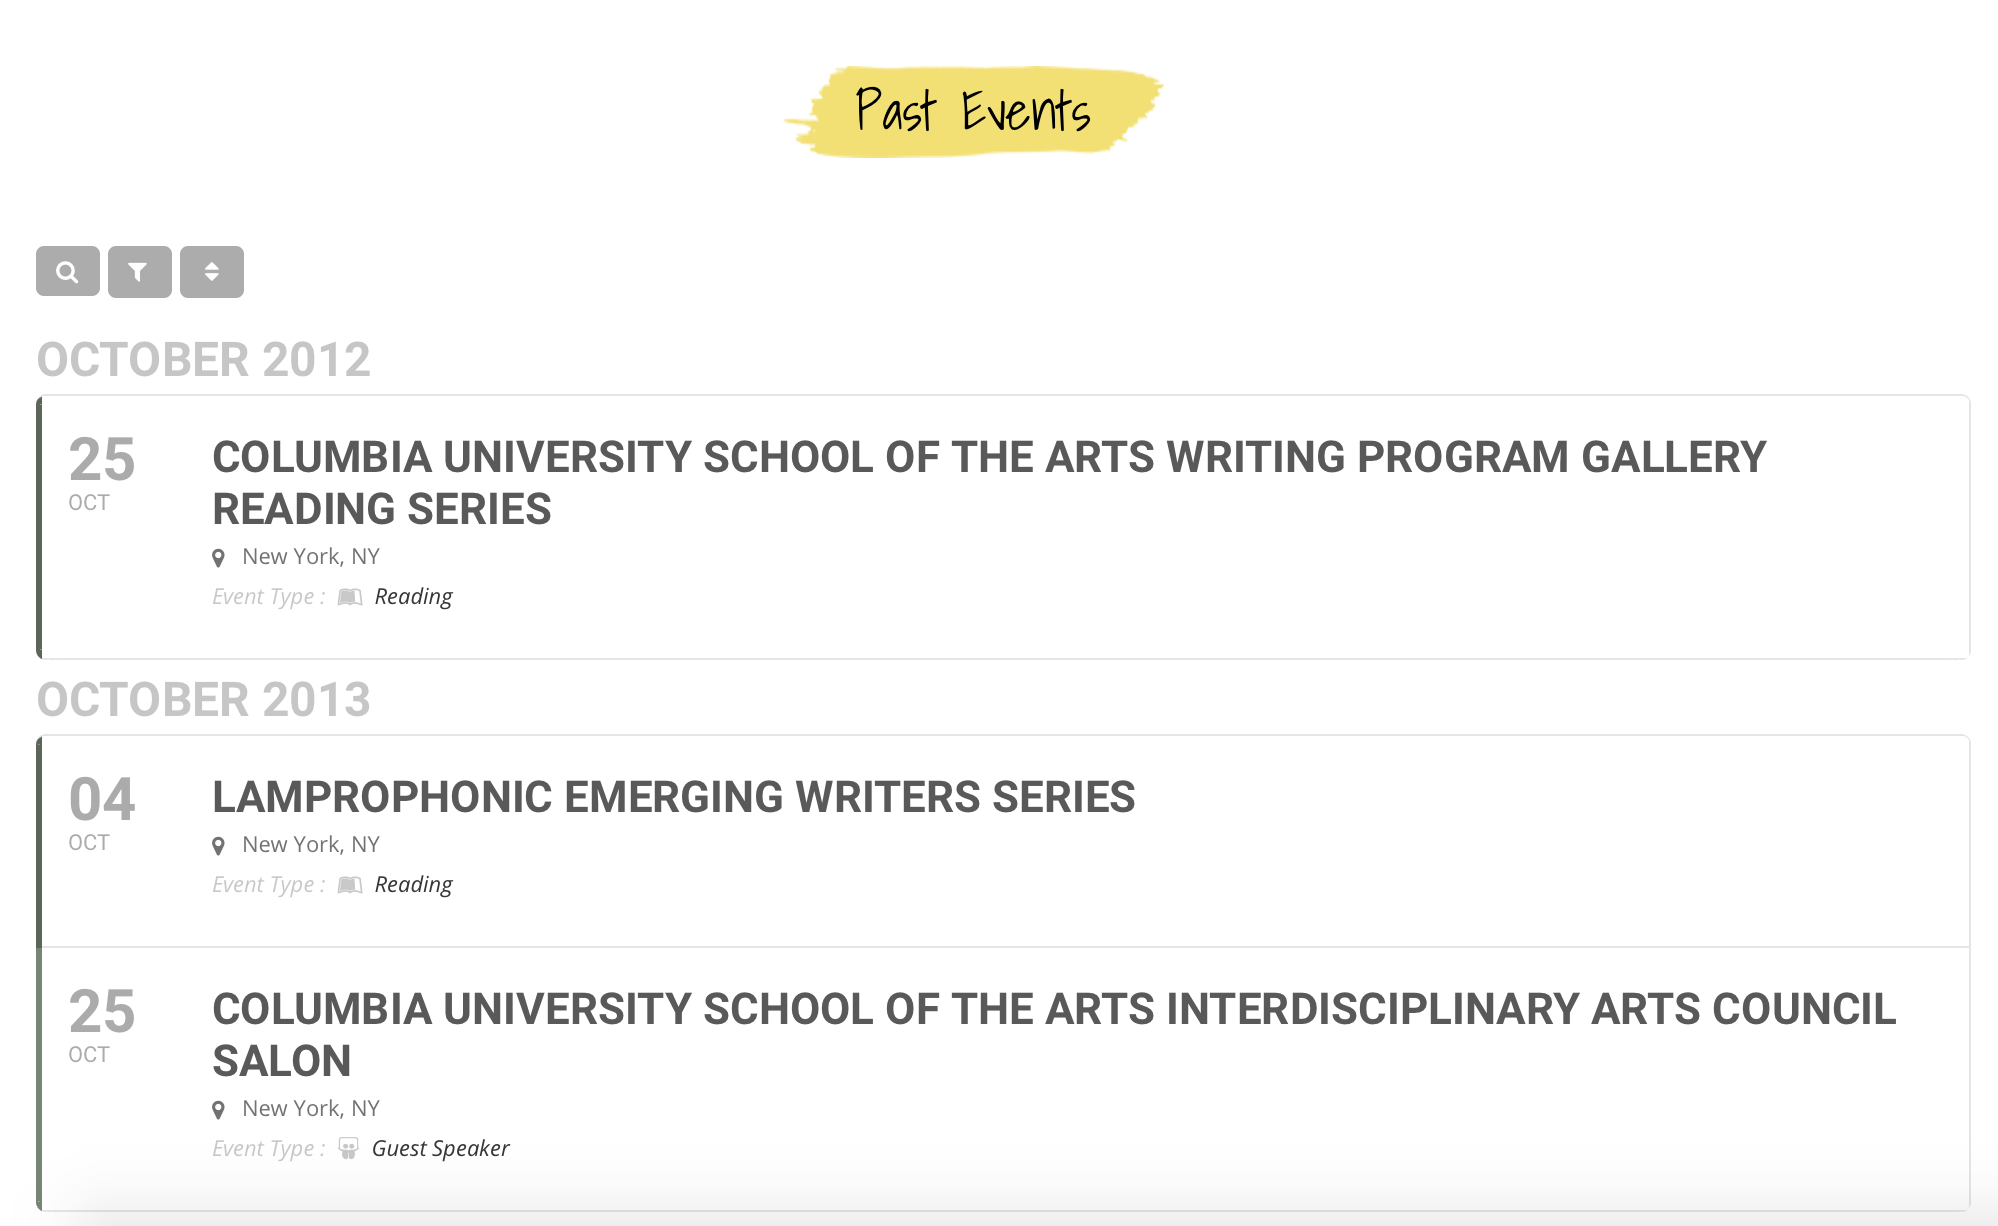Click location pin for Gallery Reading Series

click(219, 558)
